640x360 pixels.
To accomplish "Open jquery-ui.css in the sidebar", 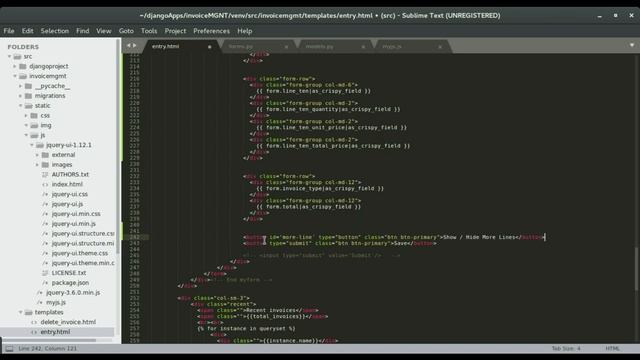I will pos(70,194).
